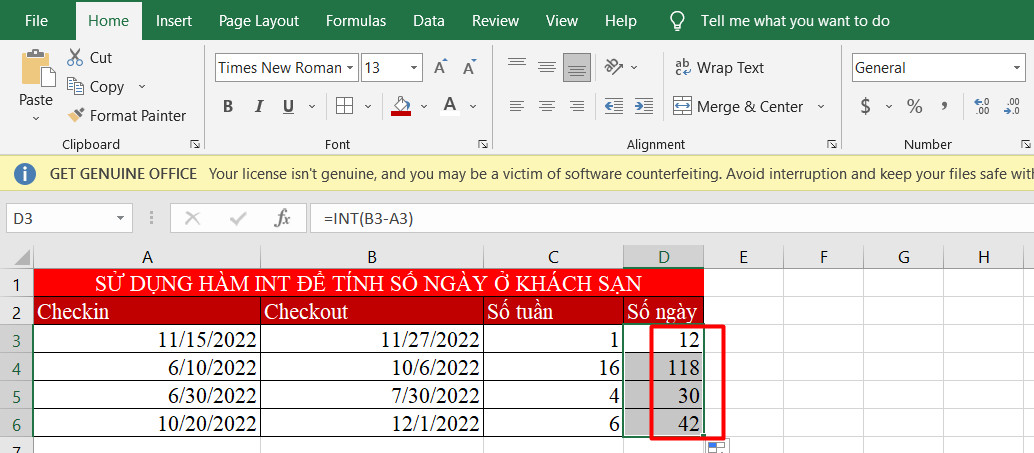Align text to the left
The image size is (1034, 453).
(517, 106)
